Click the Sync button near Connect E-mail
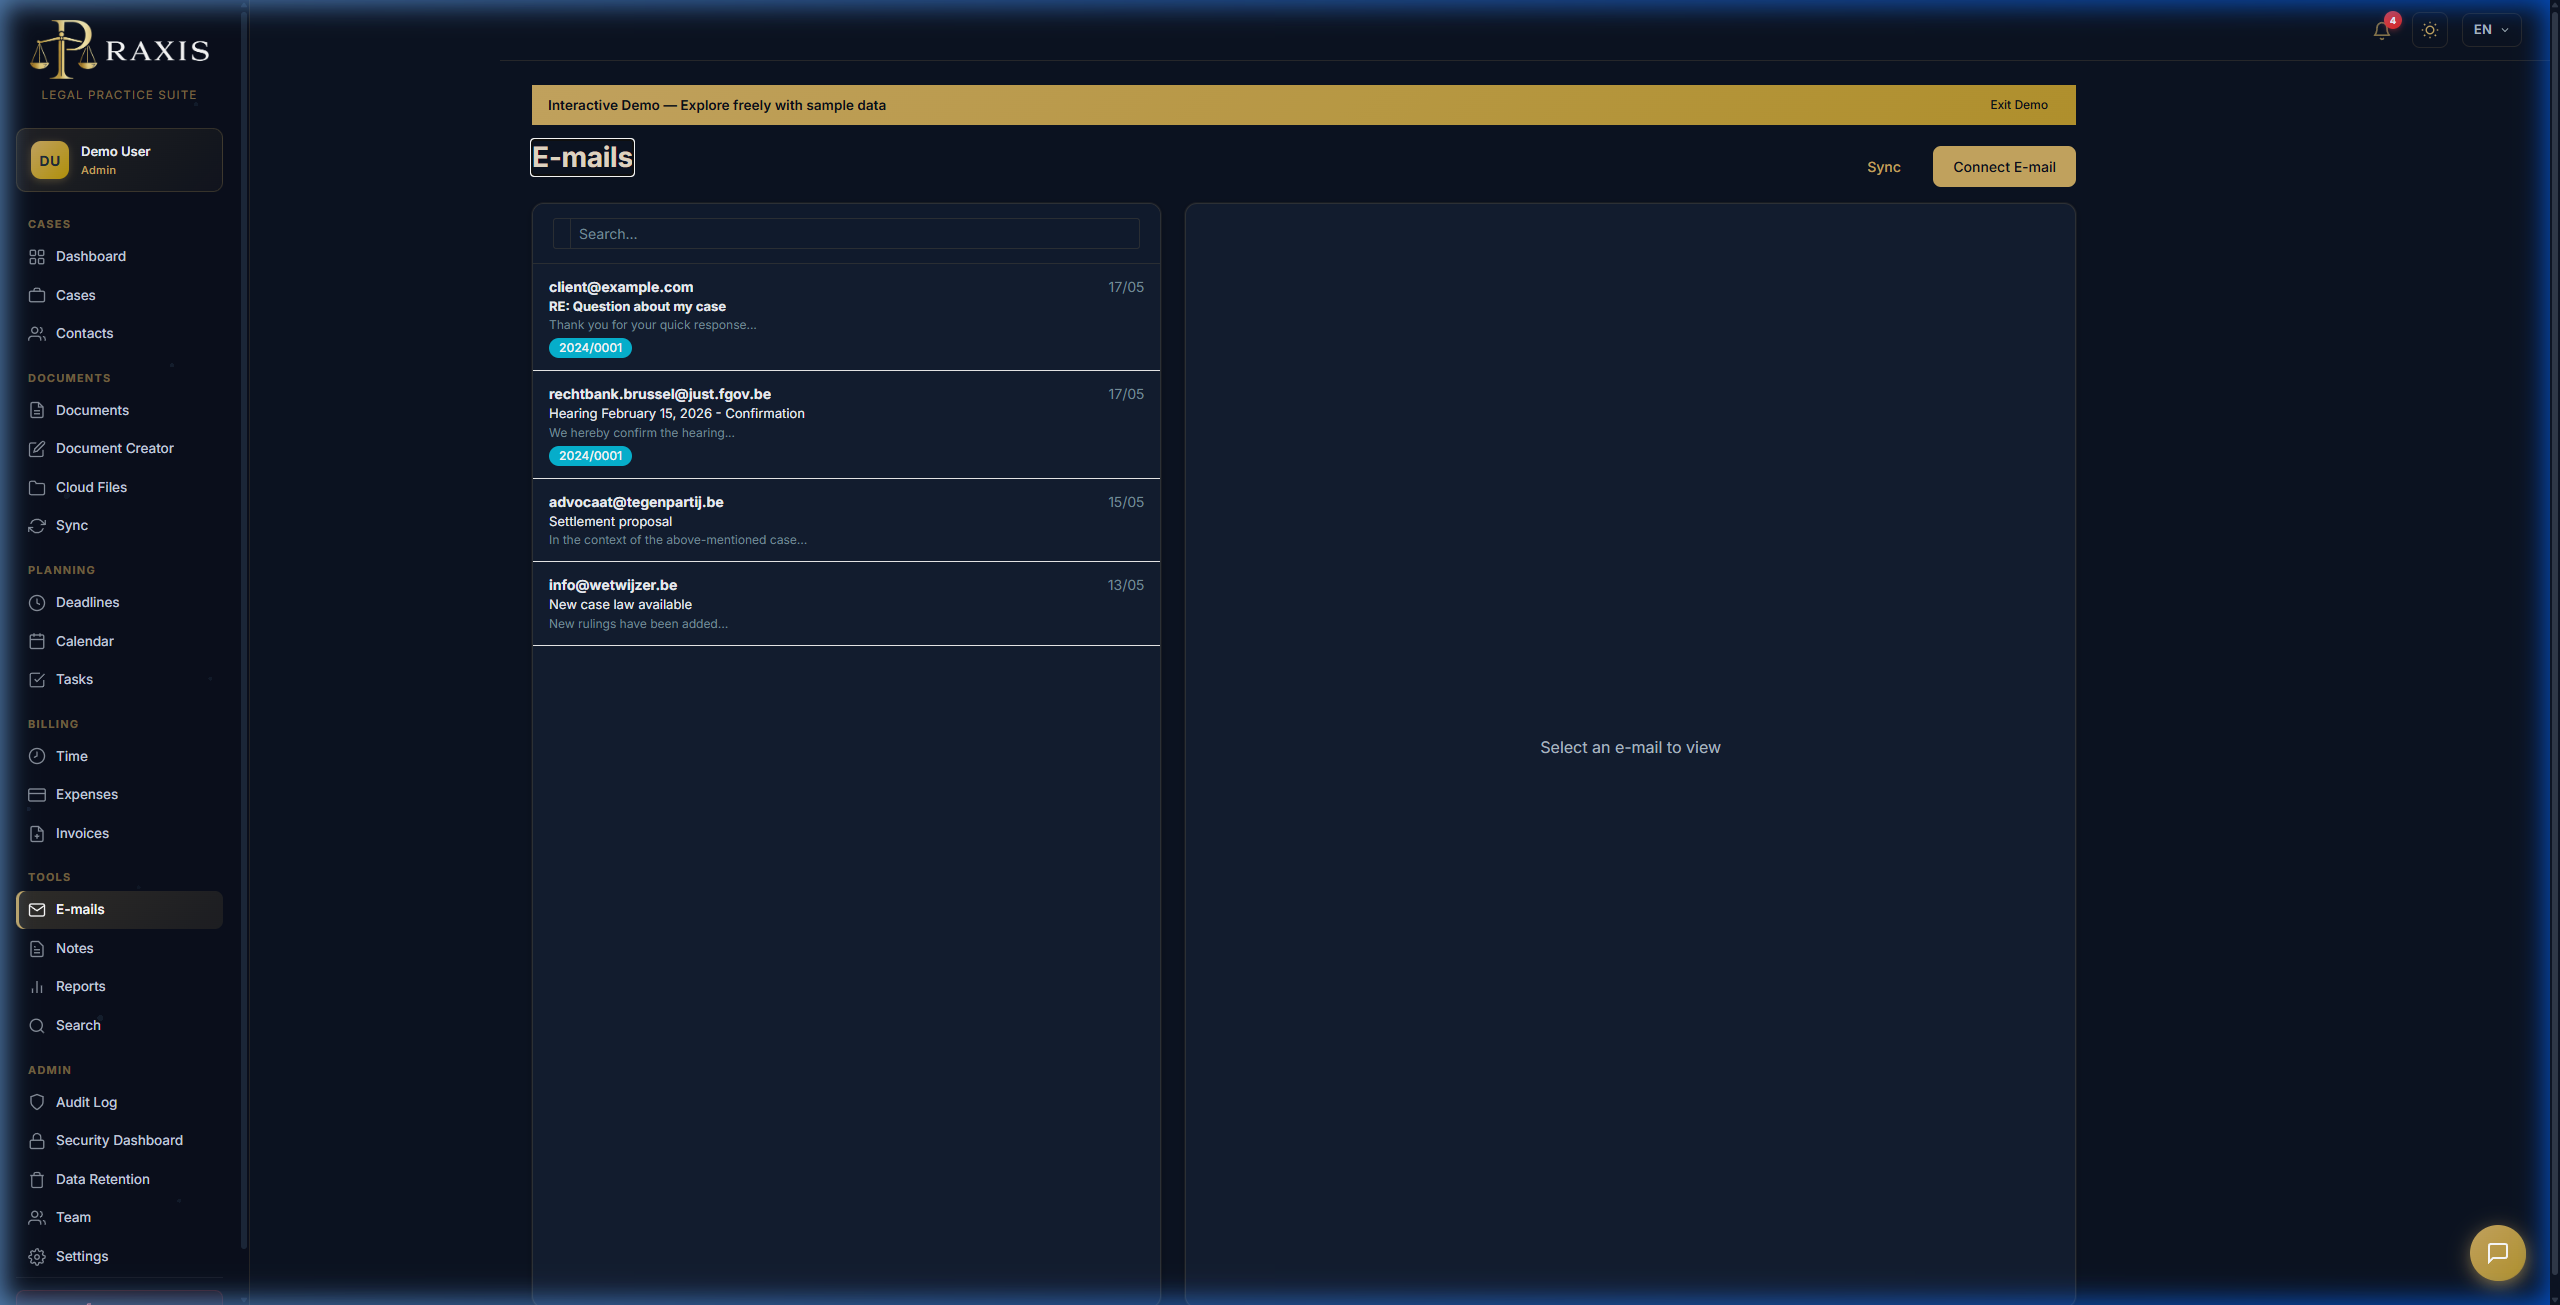 point(1883,167)
